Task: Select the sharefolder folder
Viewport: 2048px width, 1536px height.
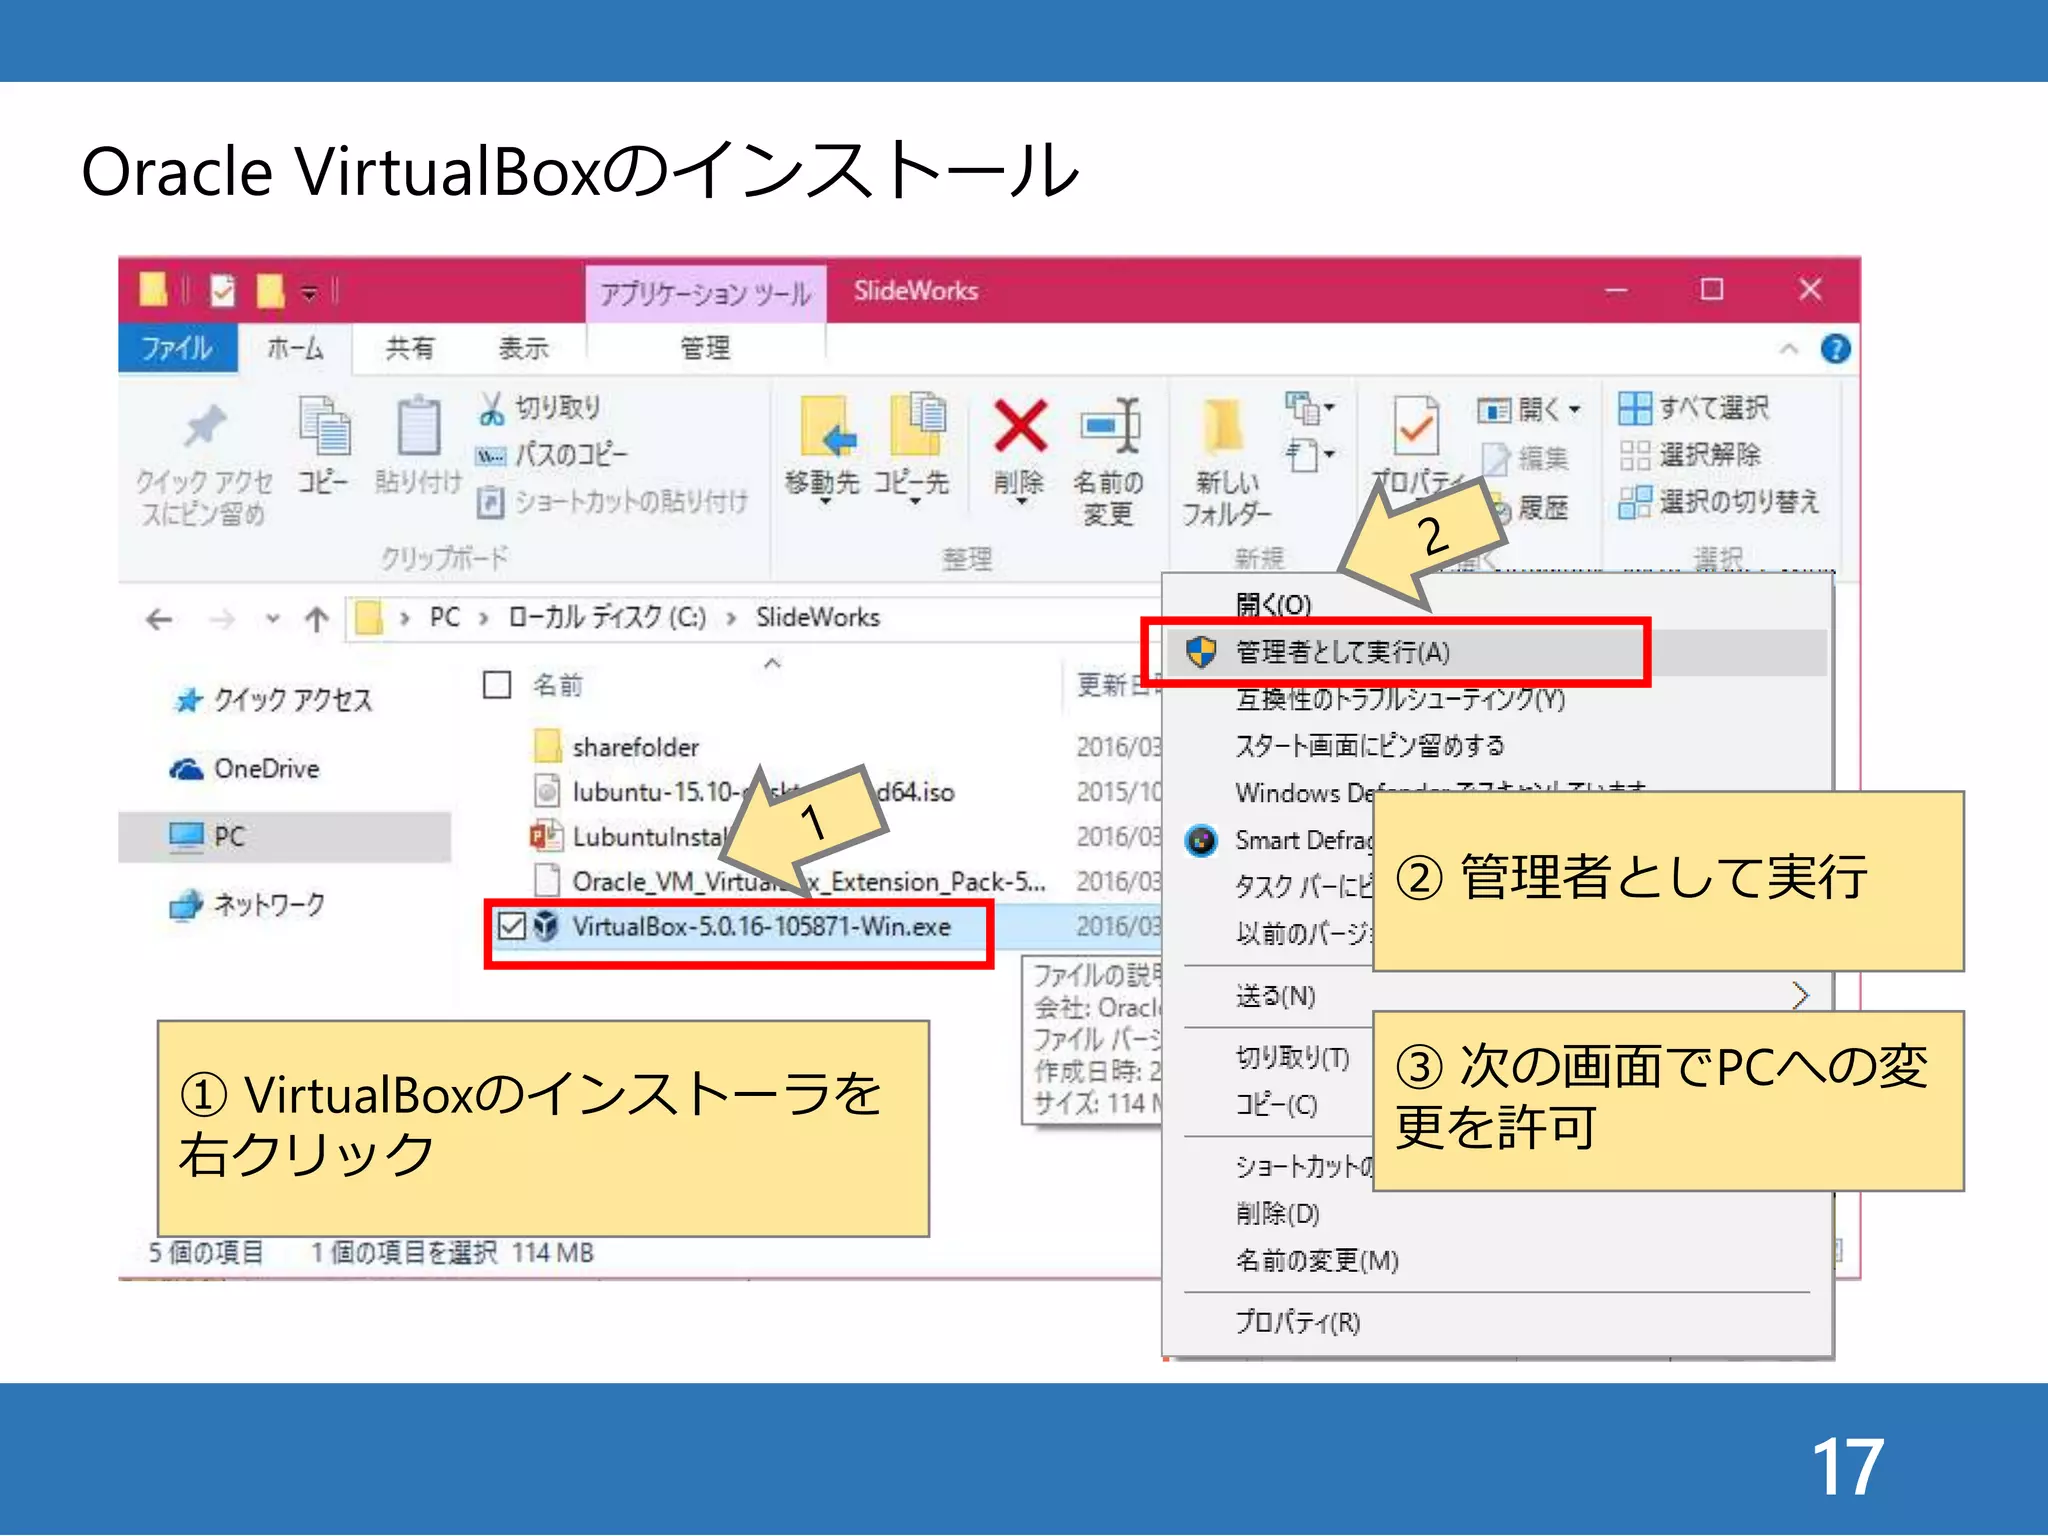Action: [x=616, y=747]
